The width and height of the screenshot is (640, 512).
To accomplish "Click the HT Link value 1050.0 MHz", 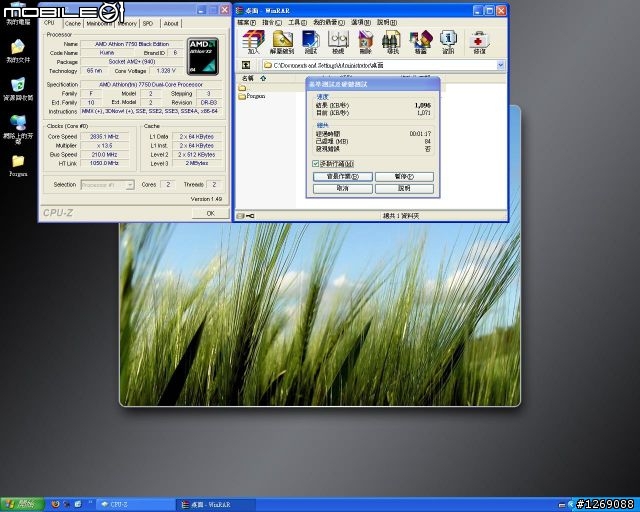I will pyautogui.click(x=104, y=163).
